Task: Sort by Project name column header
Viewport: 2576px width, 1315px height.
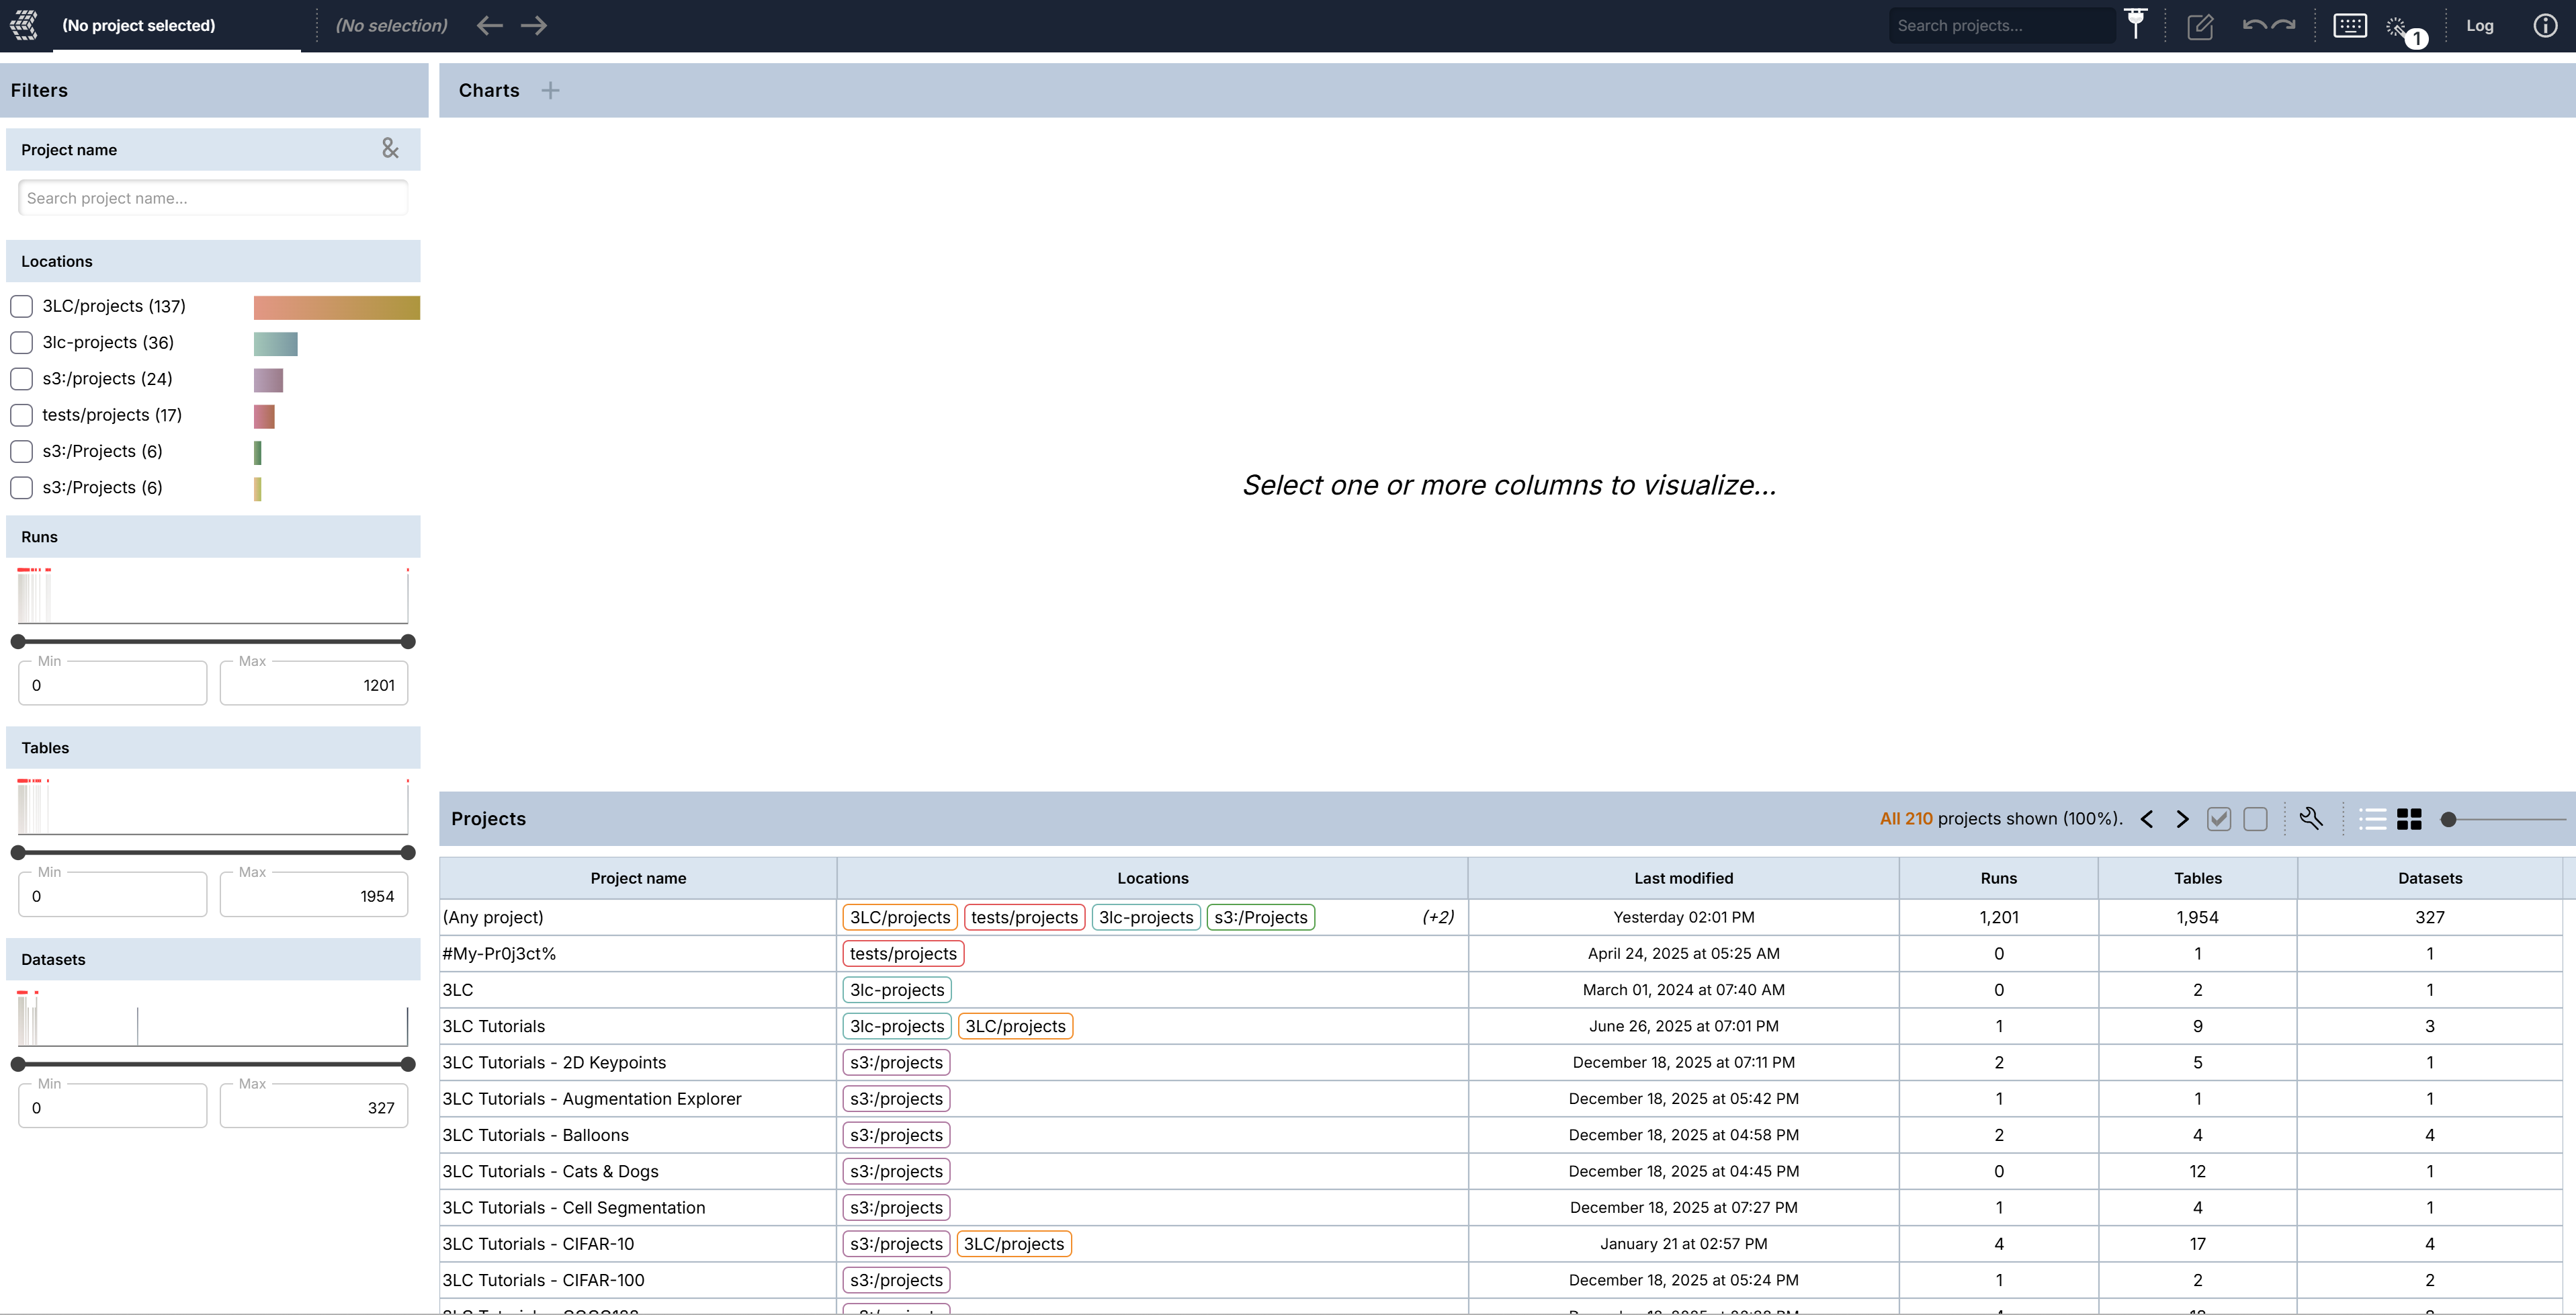Action: pos(638,878)
